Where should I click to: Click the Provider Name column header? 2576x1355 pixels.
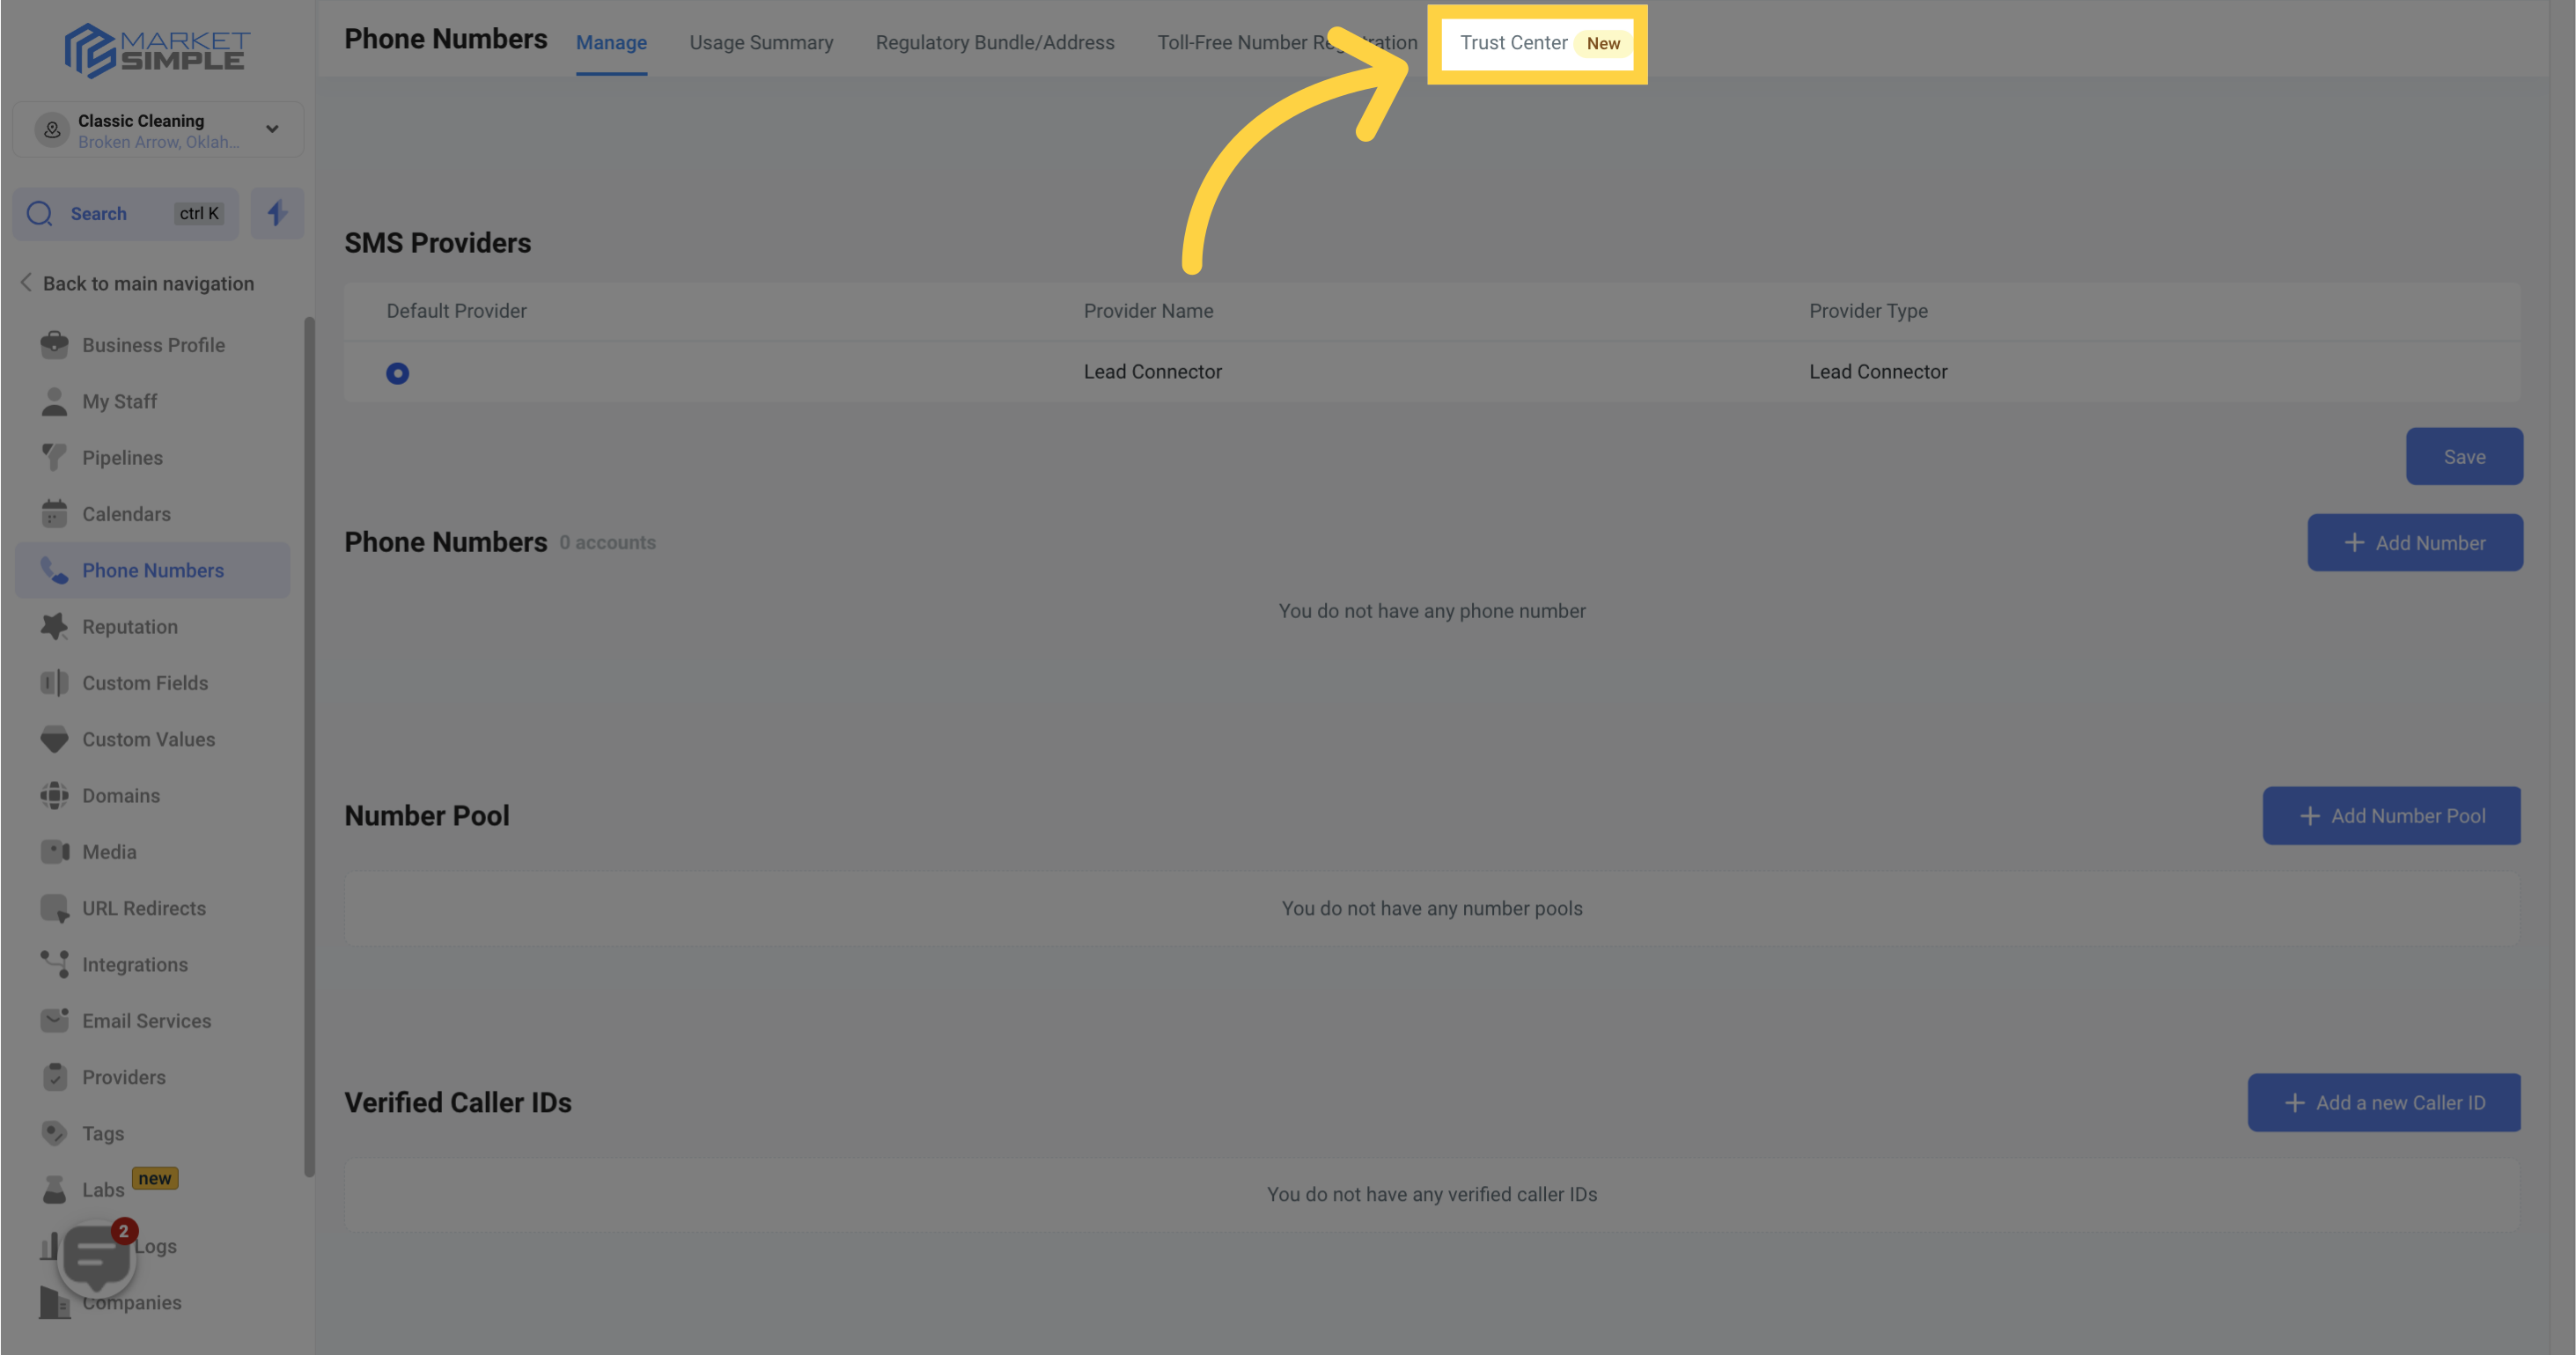click(x=1148, y=311)
